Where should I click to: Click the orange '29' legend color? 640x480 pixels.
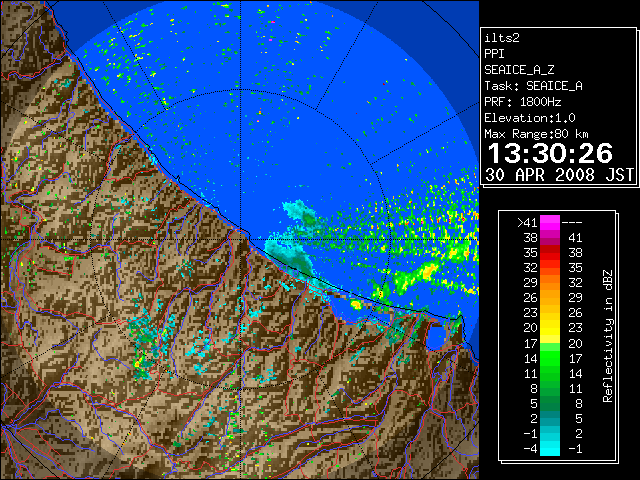pyautogui.click(x=550, y=282)
